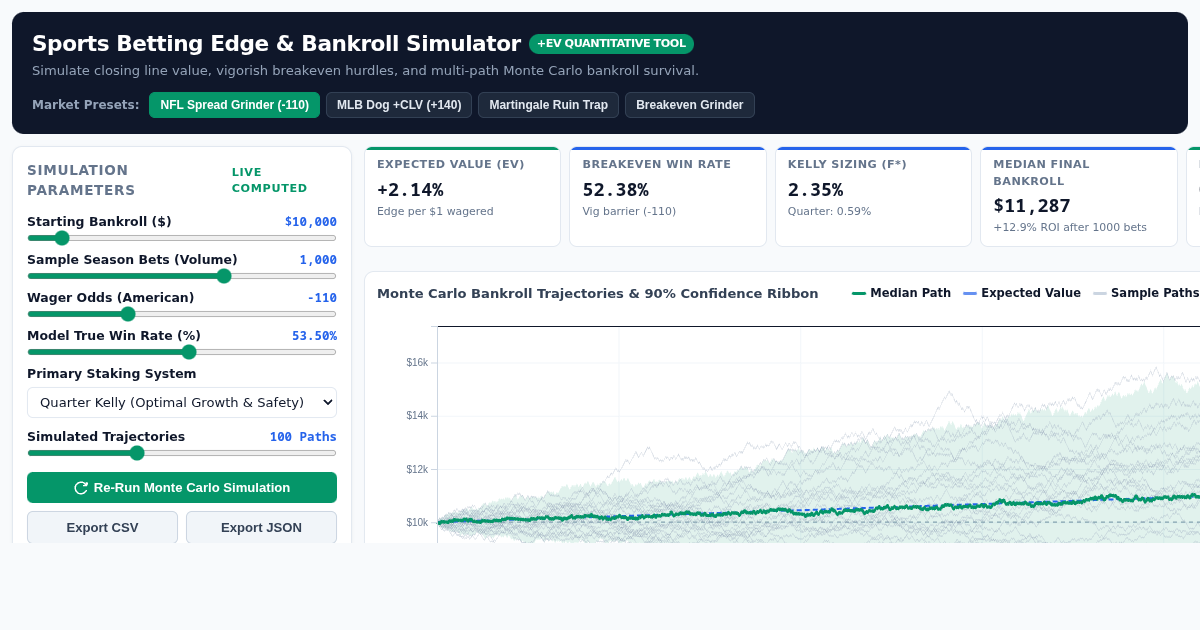Click the $12k axis label on chart
The image size is (1200, 630).
[417, 469]
